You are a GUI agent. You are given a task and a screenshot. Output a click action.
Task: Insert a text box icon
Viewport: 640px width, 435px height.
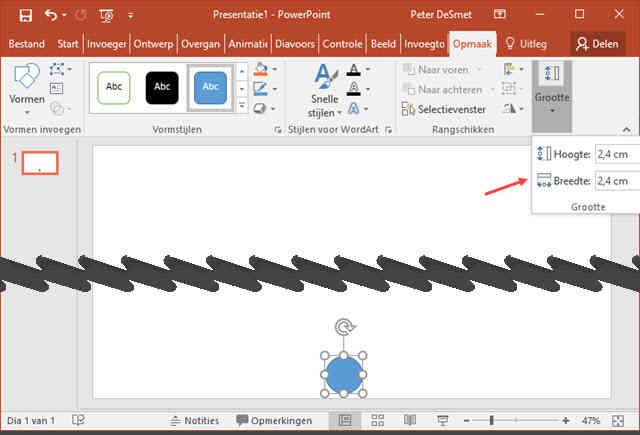point(57,89)
